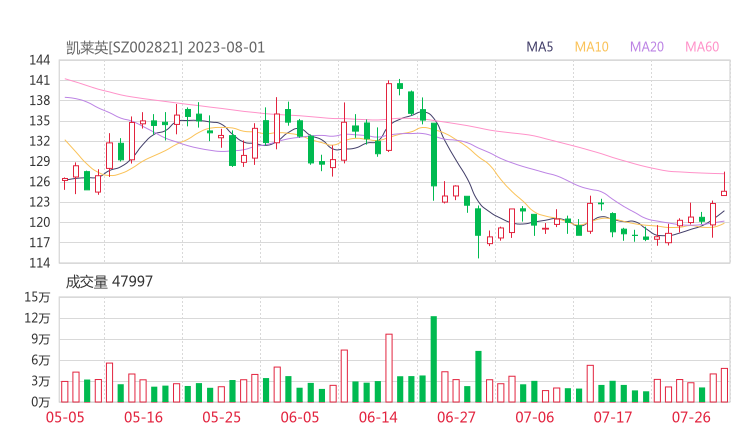740x440 pixels.
Task: Click the 144 price axis value
Action: (39, 60)
